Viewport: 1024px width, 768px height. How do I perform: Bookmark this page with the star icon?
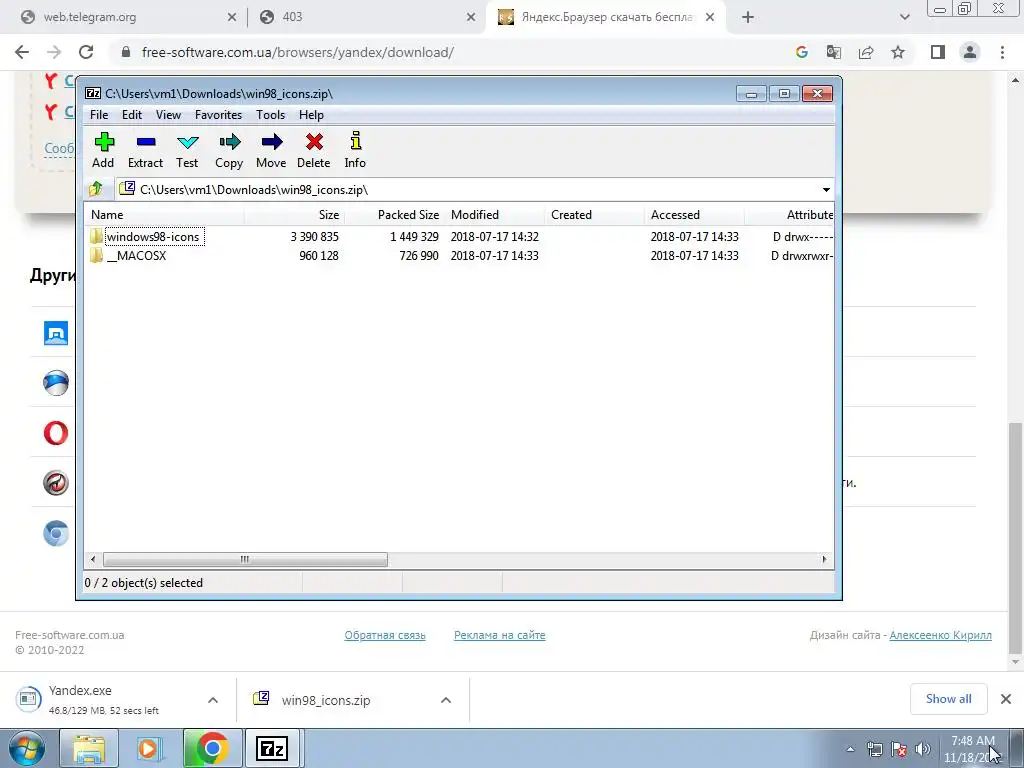(x=898, y=52)
